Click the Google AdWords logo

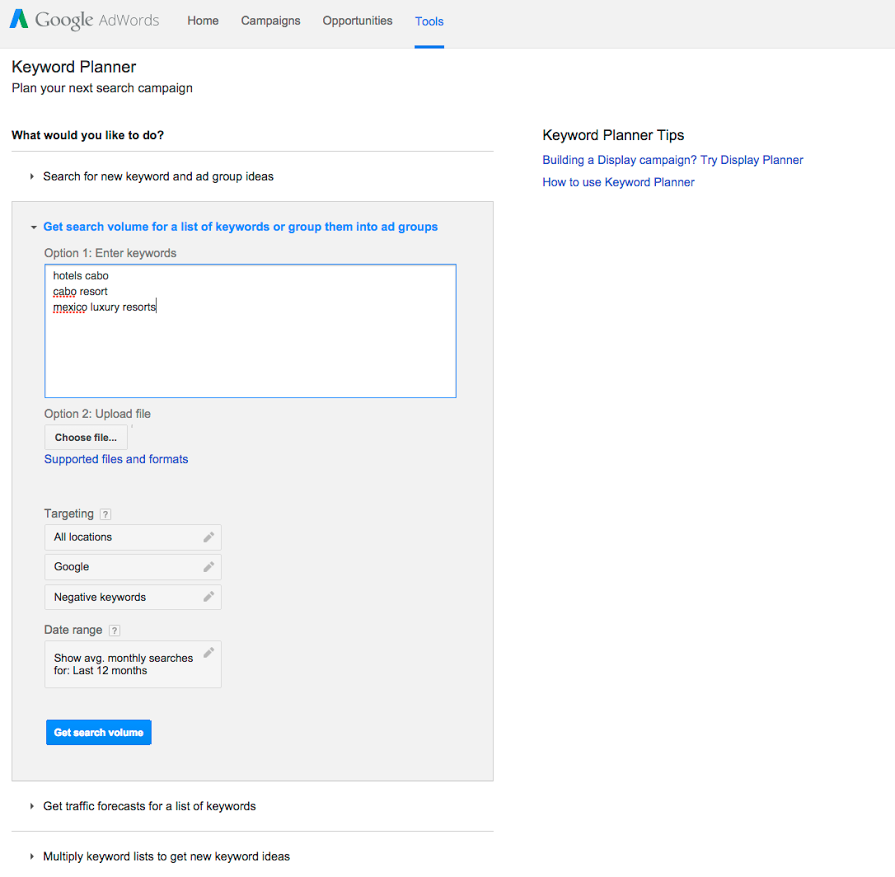tap(84, 20)
